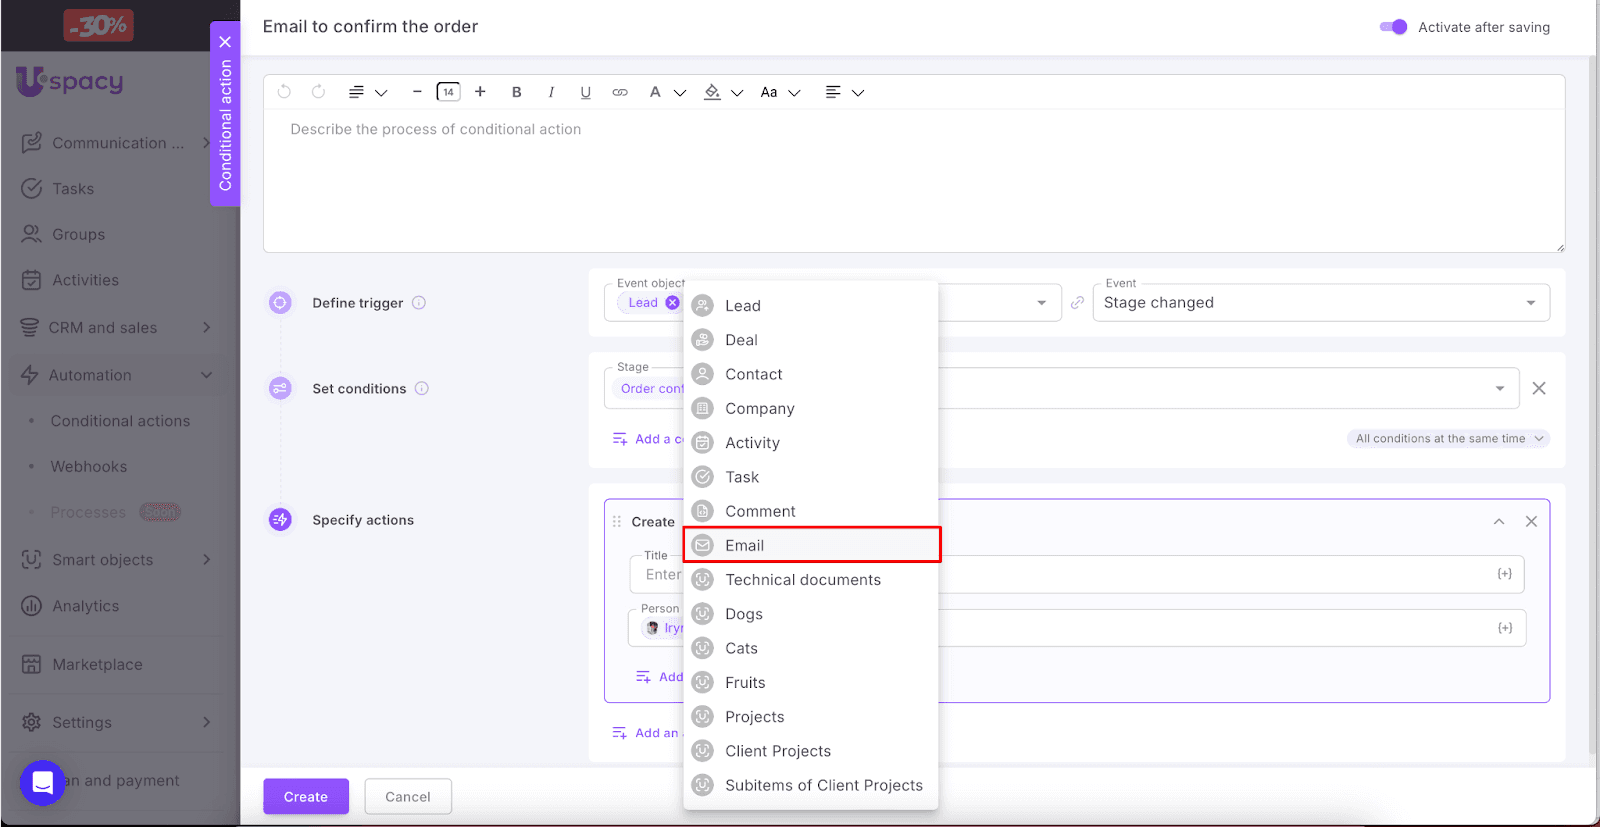Apply underline formatting in toolbar
Image resolution: width=1600 pixels, height=827 pixels.
[x=585, y=92]
